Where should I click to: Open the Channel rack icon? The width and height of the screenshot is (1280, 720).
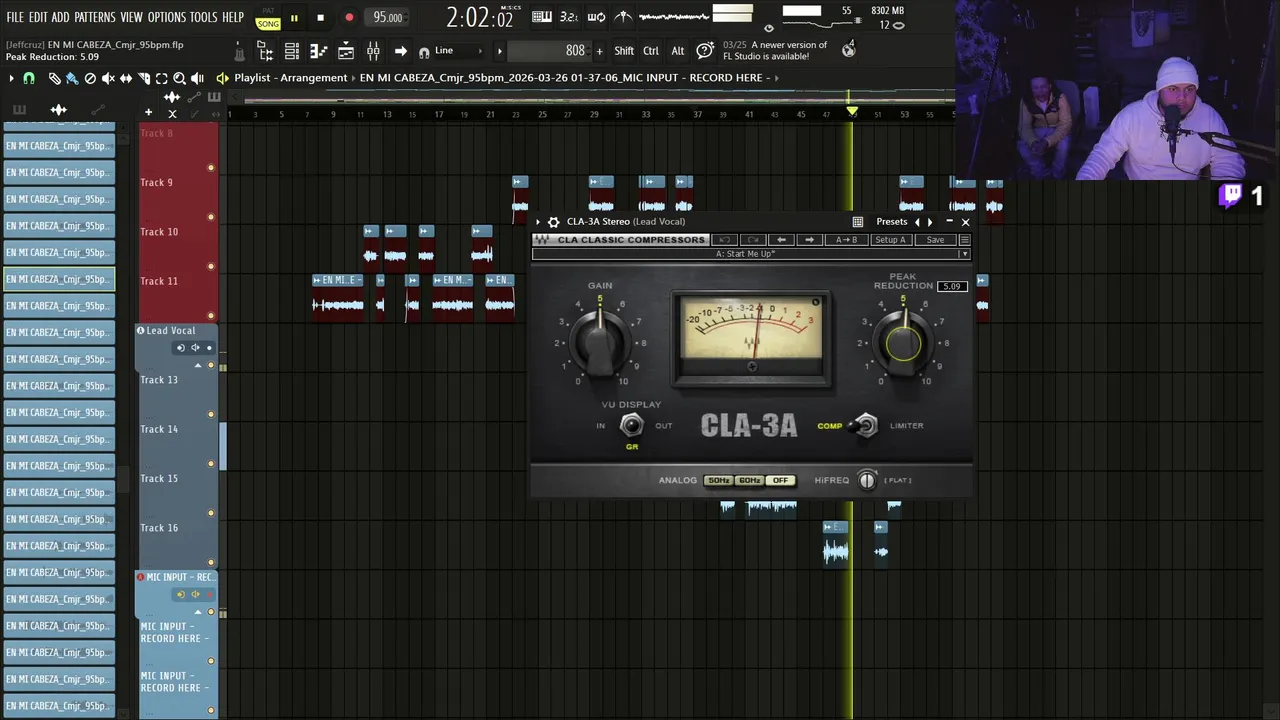click(292, 51)
